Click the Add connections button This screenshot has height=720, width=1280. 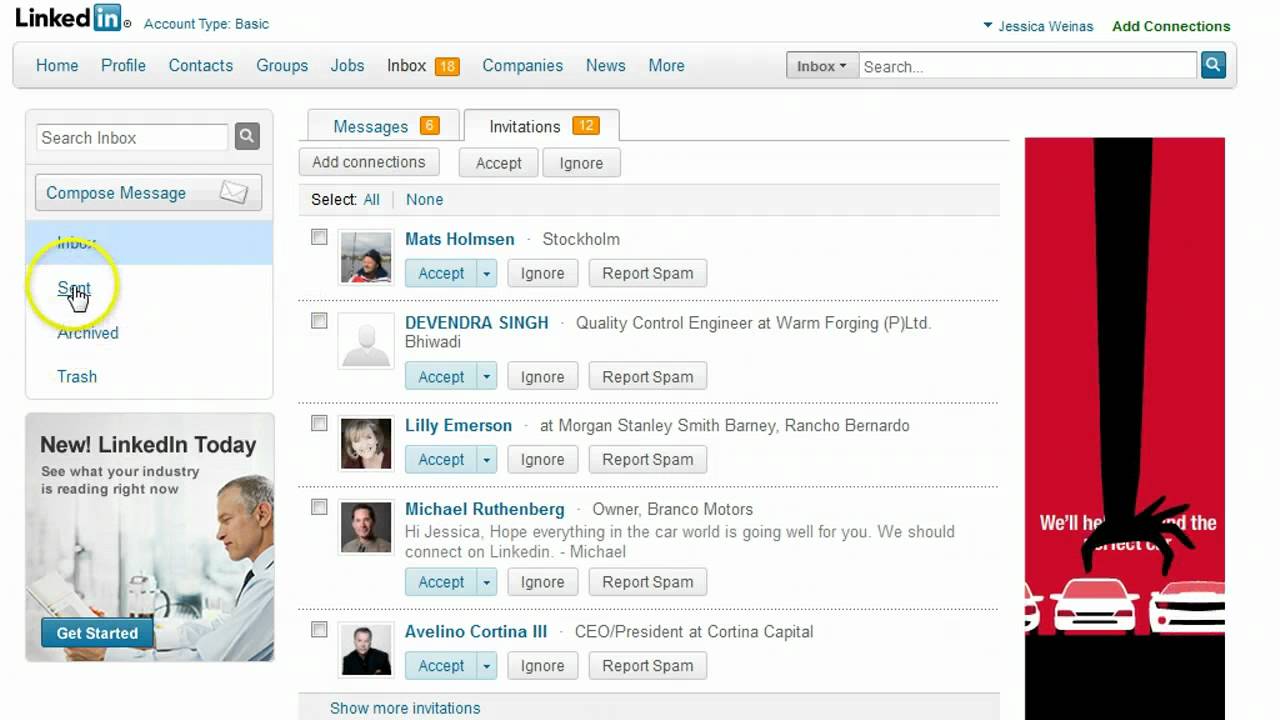click(x=368, y=162)
